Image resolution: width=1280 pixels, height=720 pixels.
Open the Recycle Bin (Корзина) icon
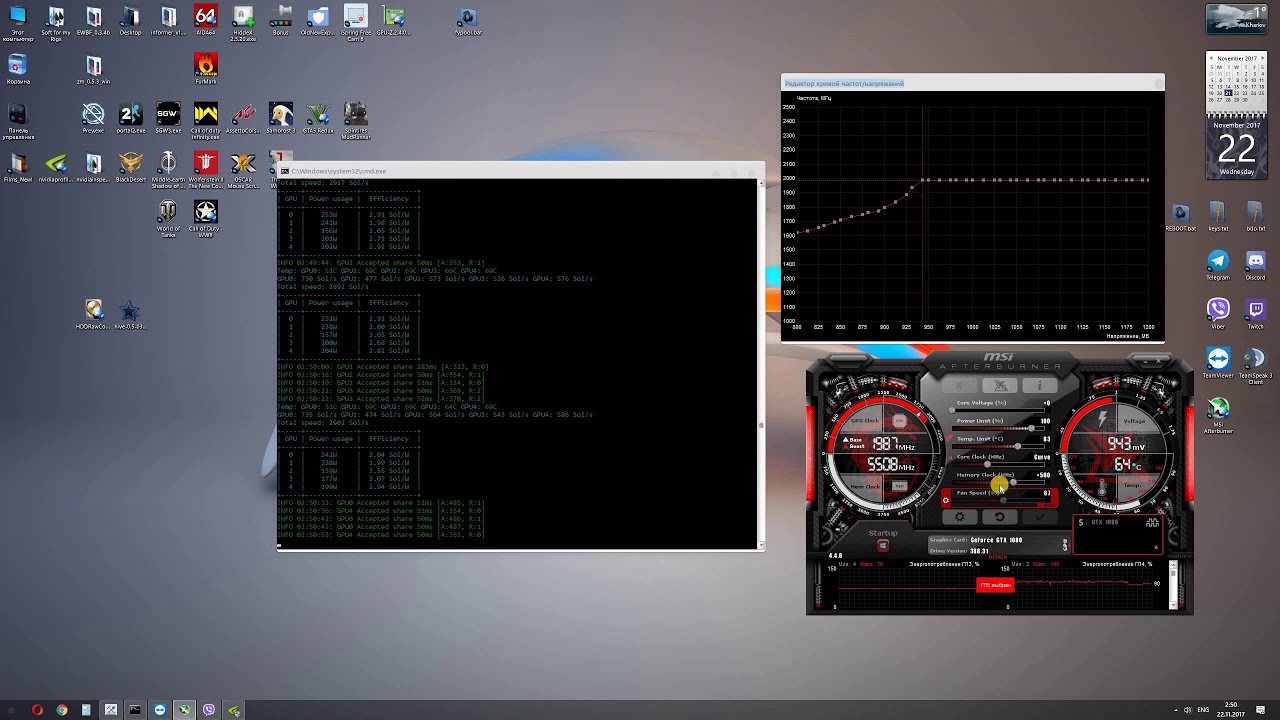click(17, 70)
